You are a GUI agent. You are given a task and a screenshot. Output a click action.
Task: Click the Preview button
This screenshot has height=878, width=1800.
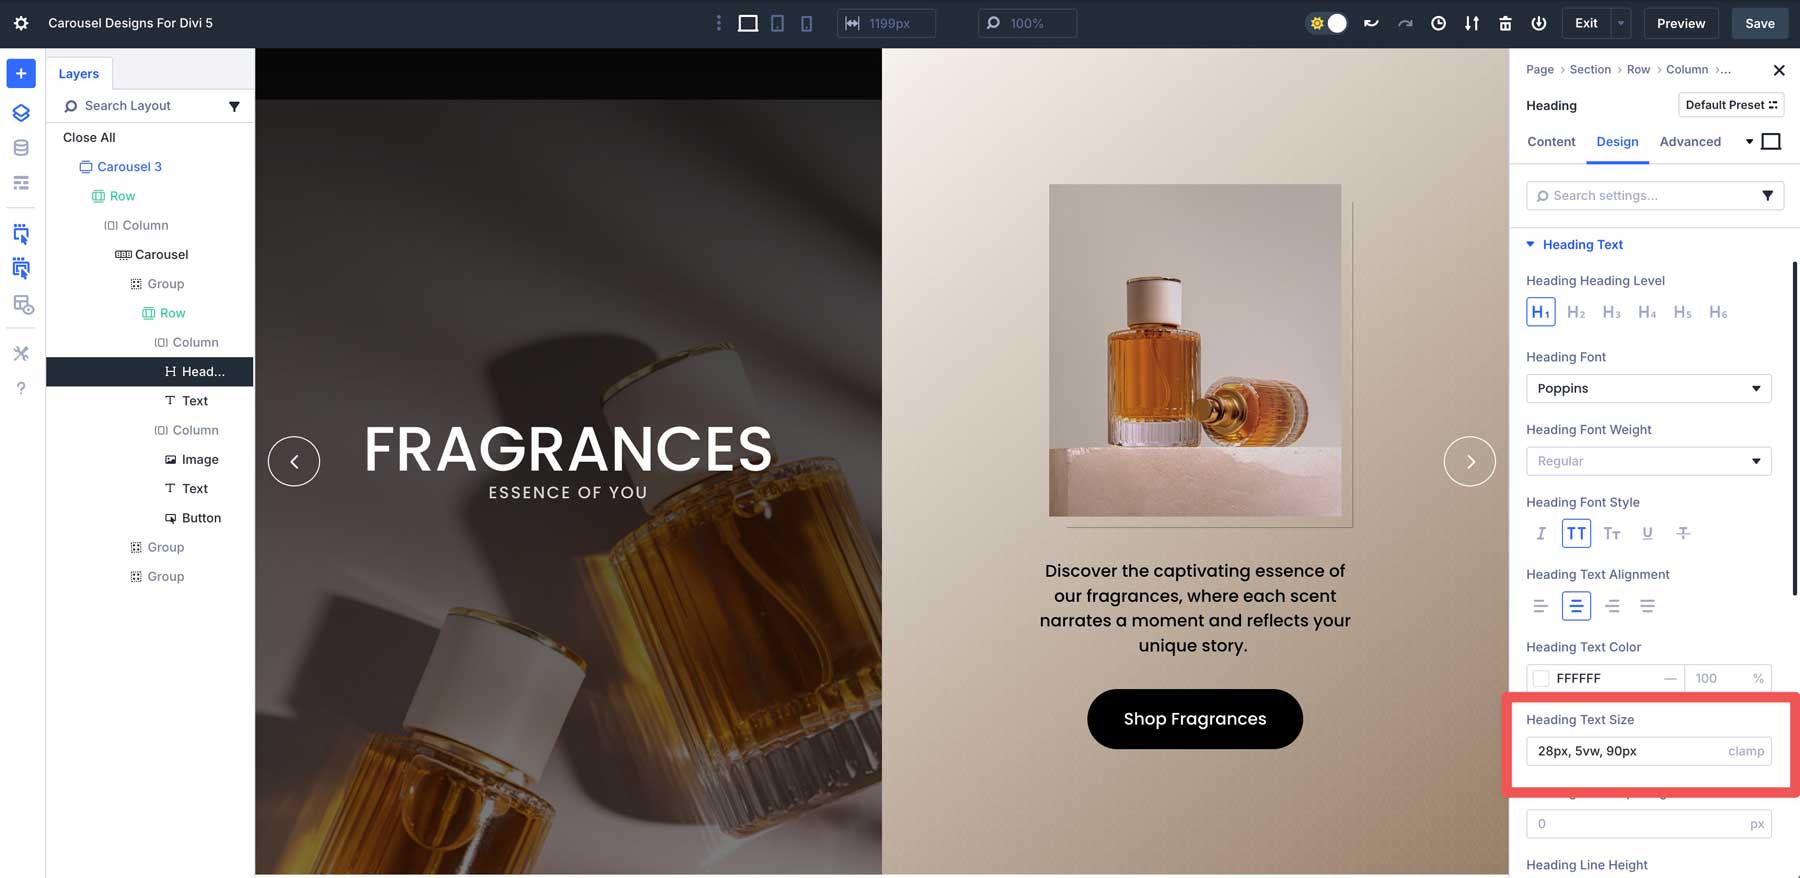pos(1681,23)
